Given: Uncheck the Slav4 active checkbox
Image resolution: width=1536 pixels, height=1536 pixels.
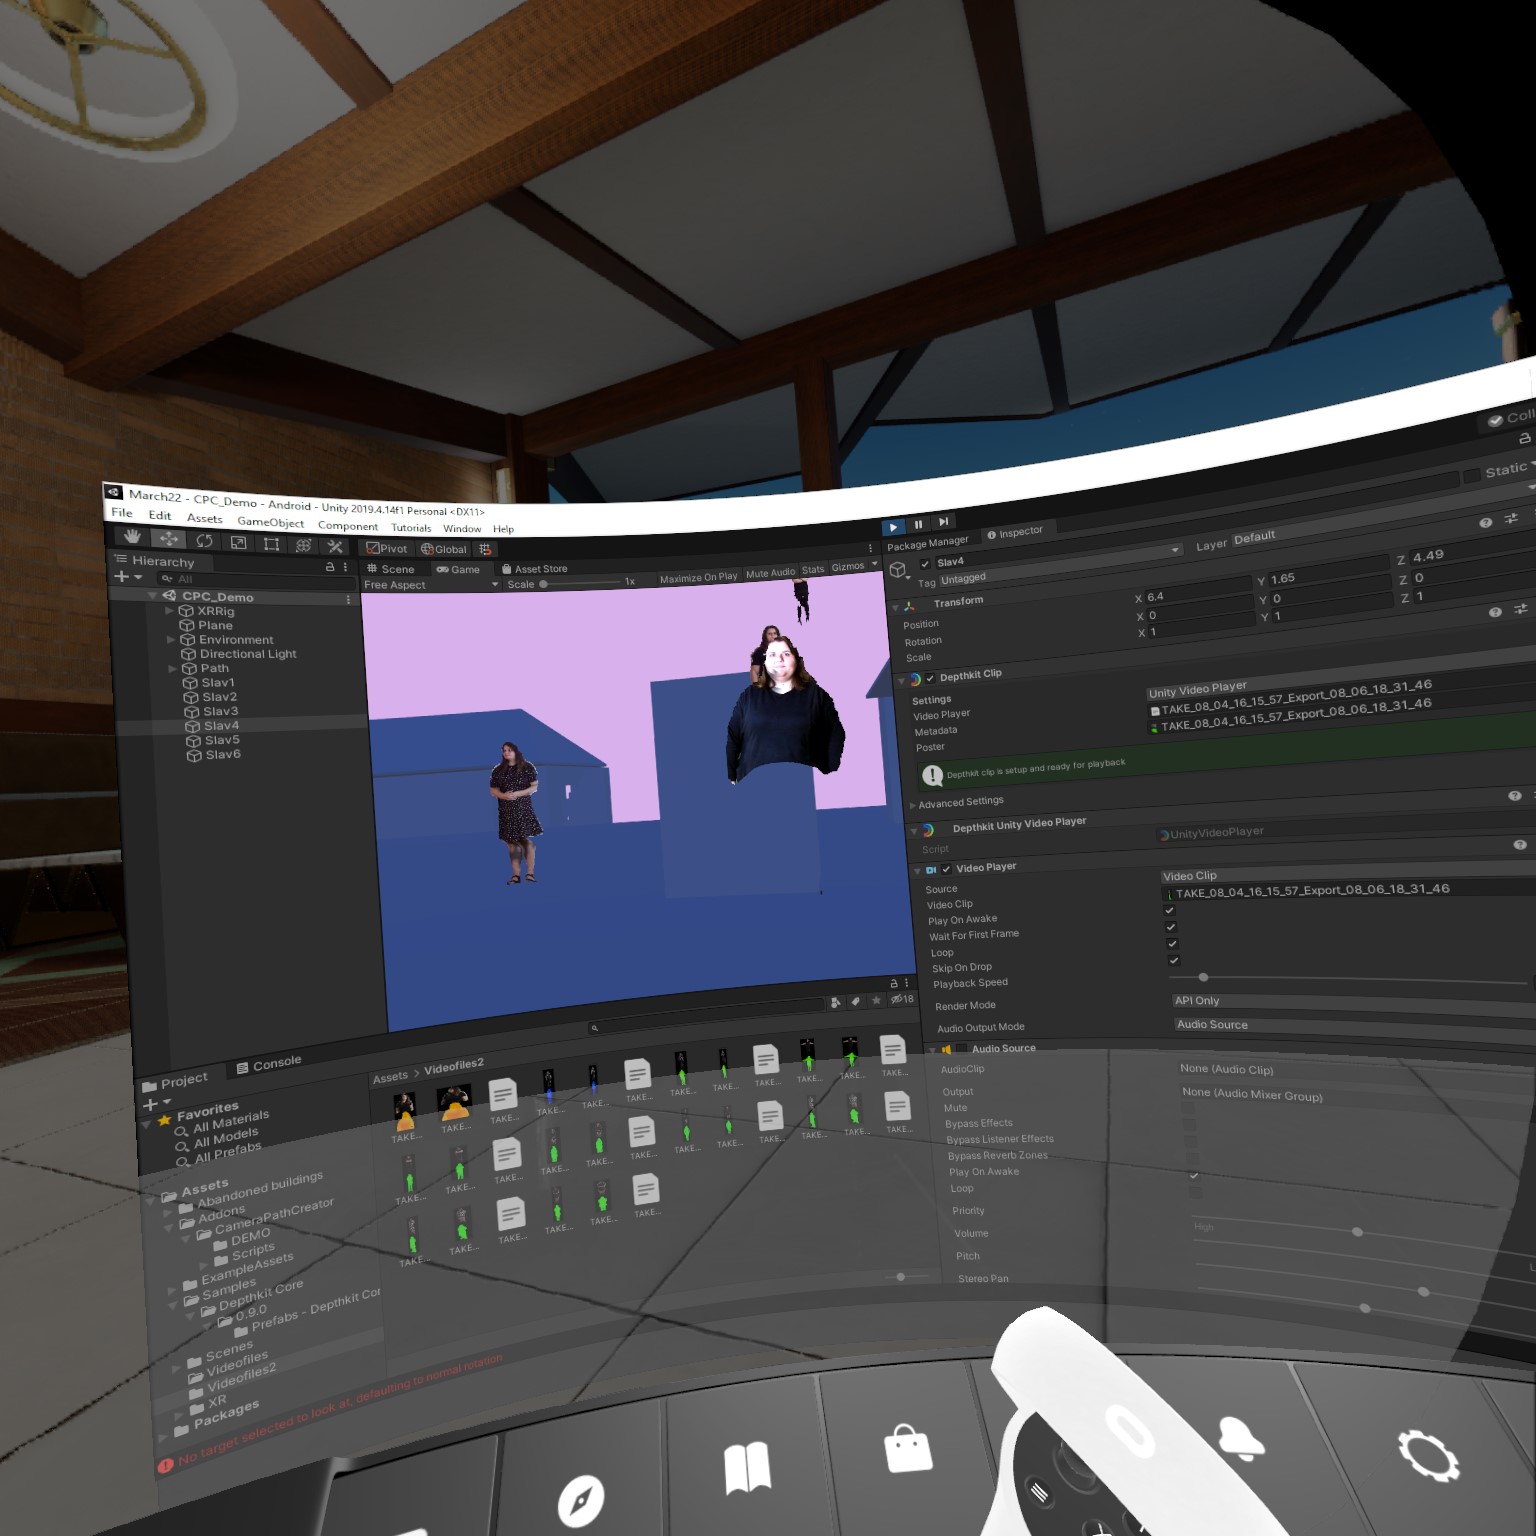Looking at the screenshot, I should [x=925, y=564].
